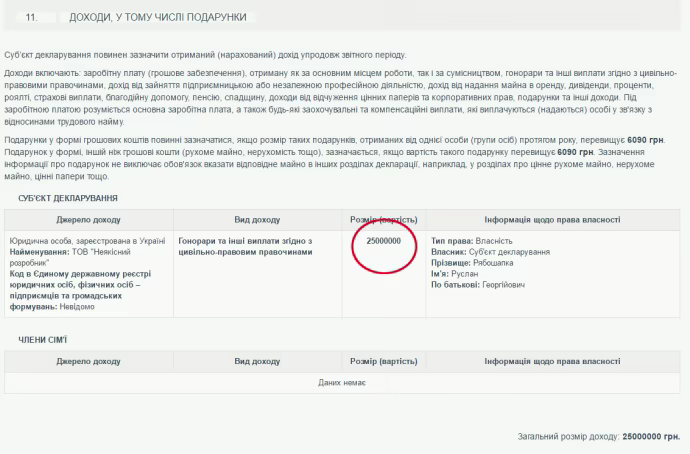Click the patronymic 'Георгійович' line
690x454 pixels.
[x=478, y=285]
